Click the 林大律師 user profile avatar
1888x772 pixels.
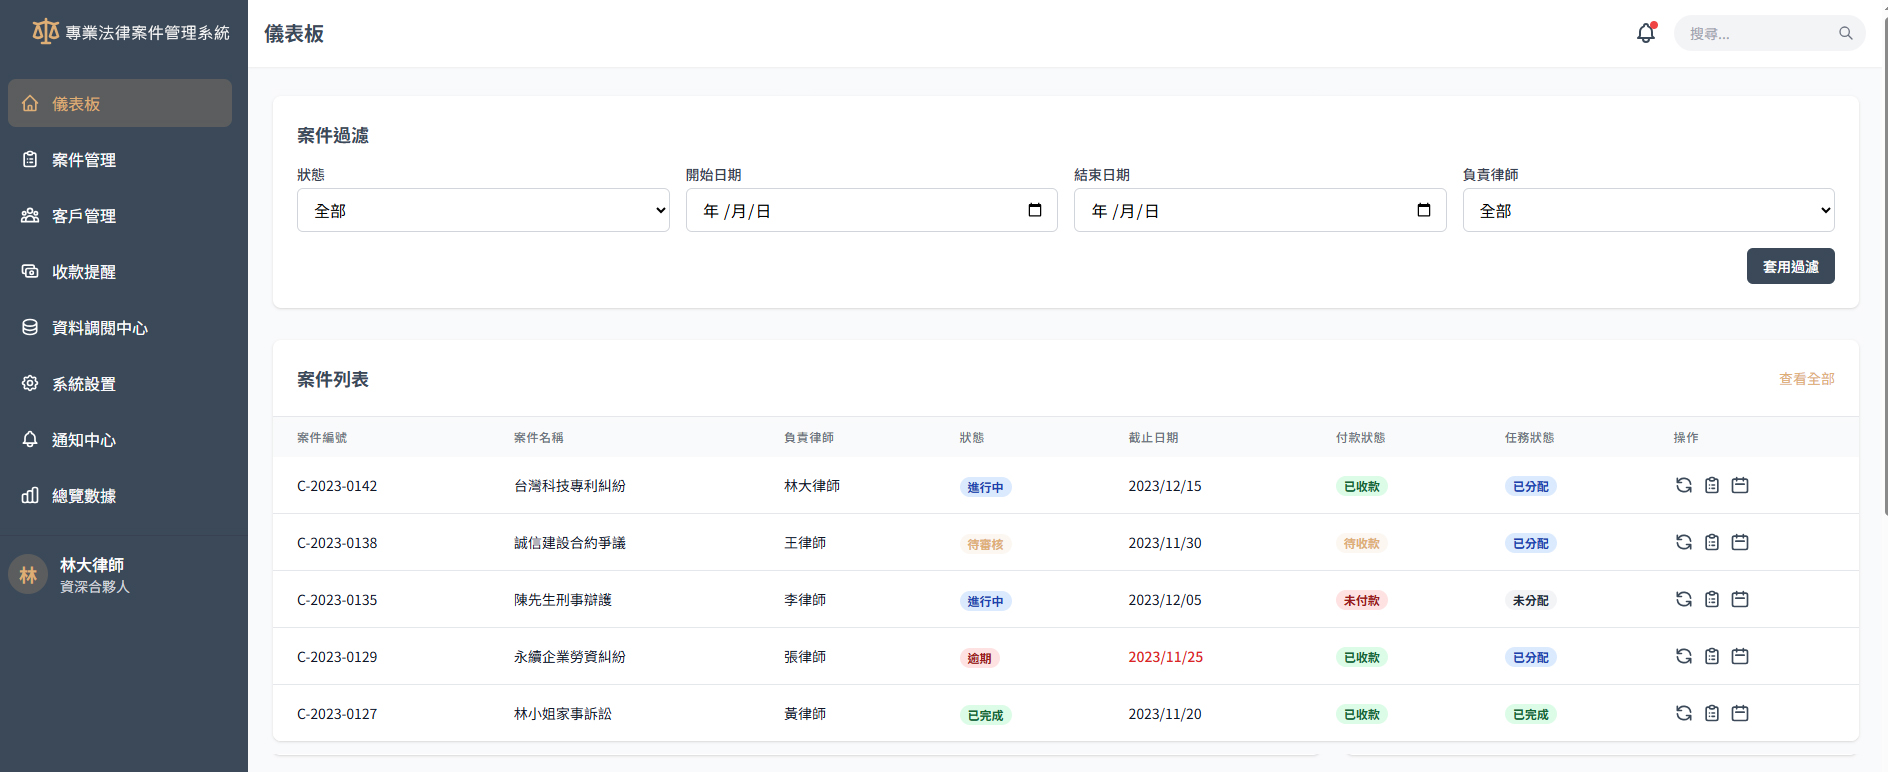coord(28,575)
